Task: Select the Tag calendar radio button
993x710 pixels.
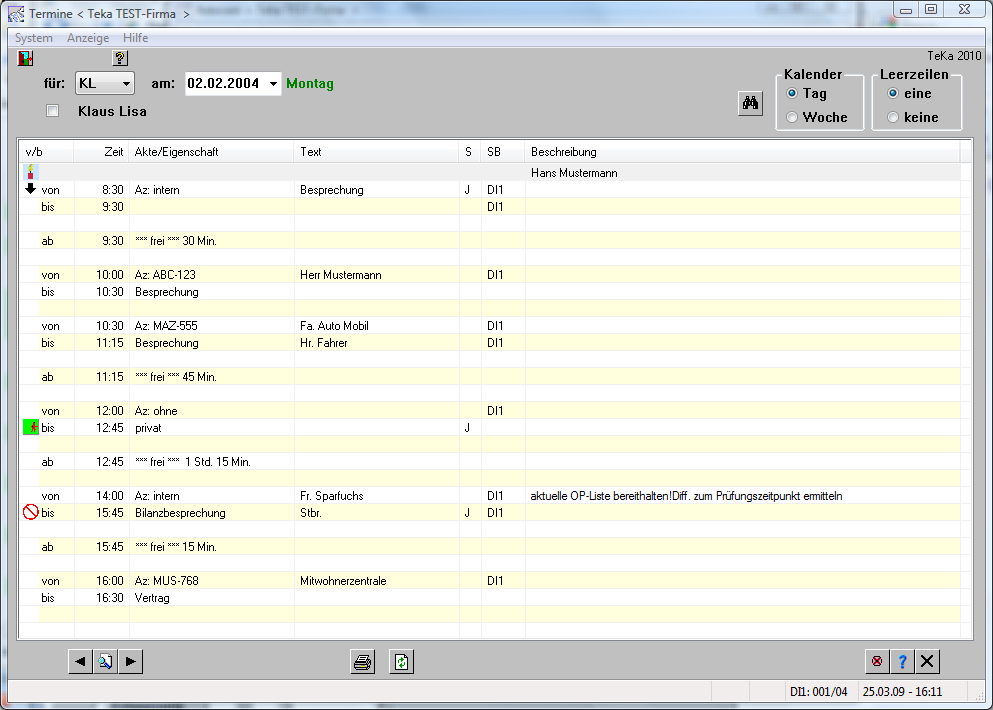Action: 792,93
